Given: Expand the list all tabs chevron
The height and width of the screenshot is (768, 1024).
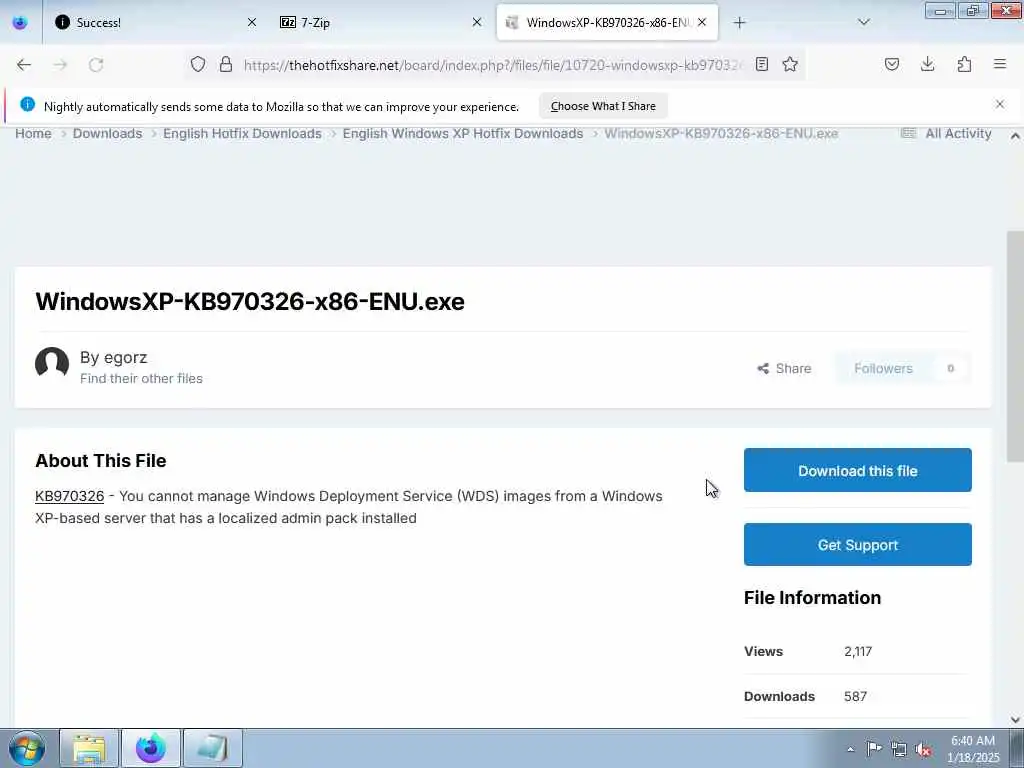Looking at the screenshot, I should pos(863,22).
